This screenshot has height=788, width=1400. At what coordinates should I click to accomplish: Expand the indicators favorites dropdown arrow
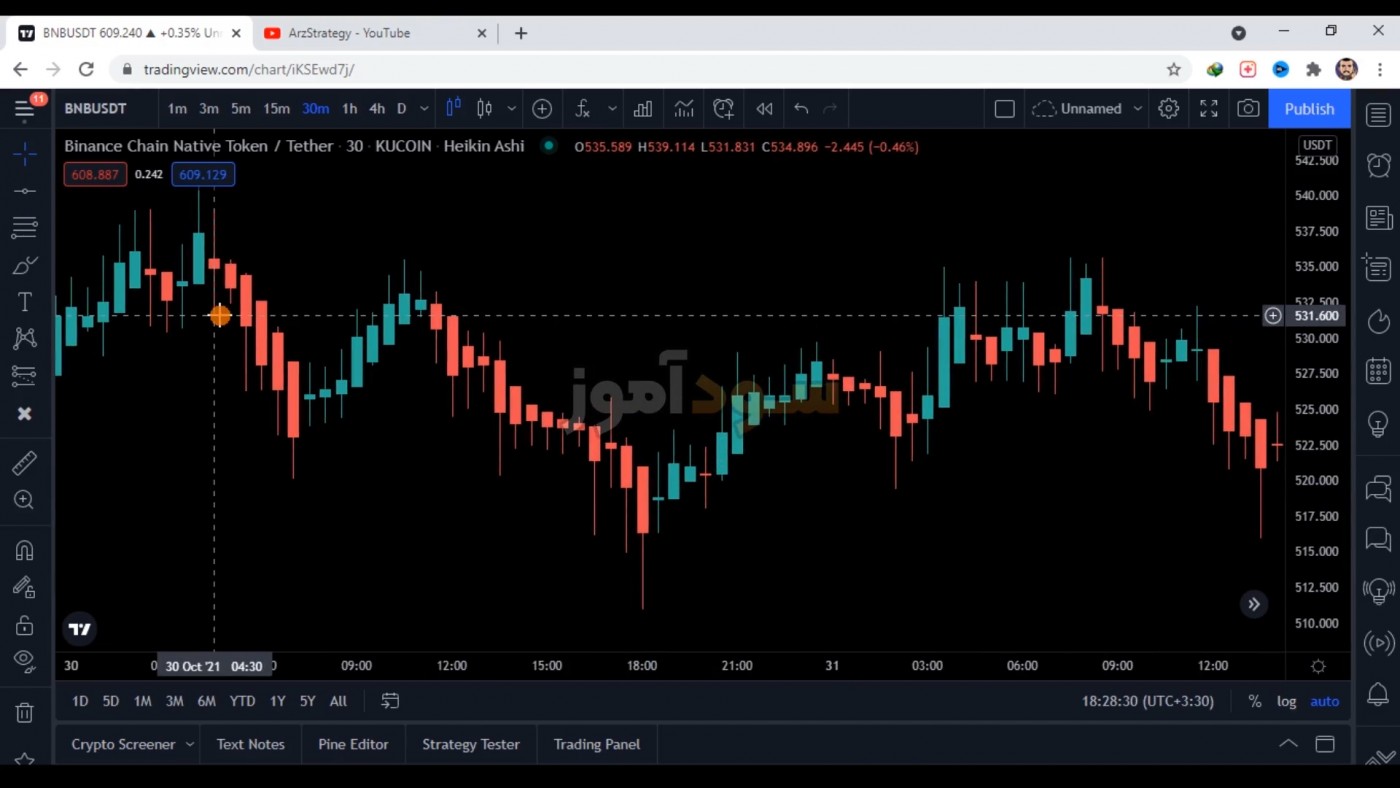(x=612, y=109)
